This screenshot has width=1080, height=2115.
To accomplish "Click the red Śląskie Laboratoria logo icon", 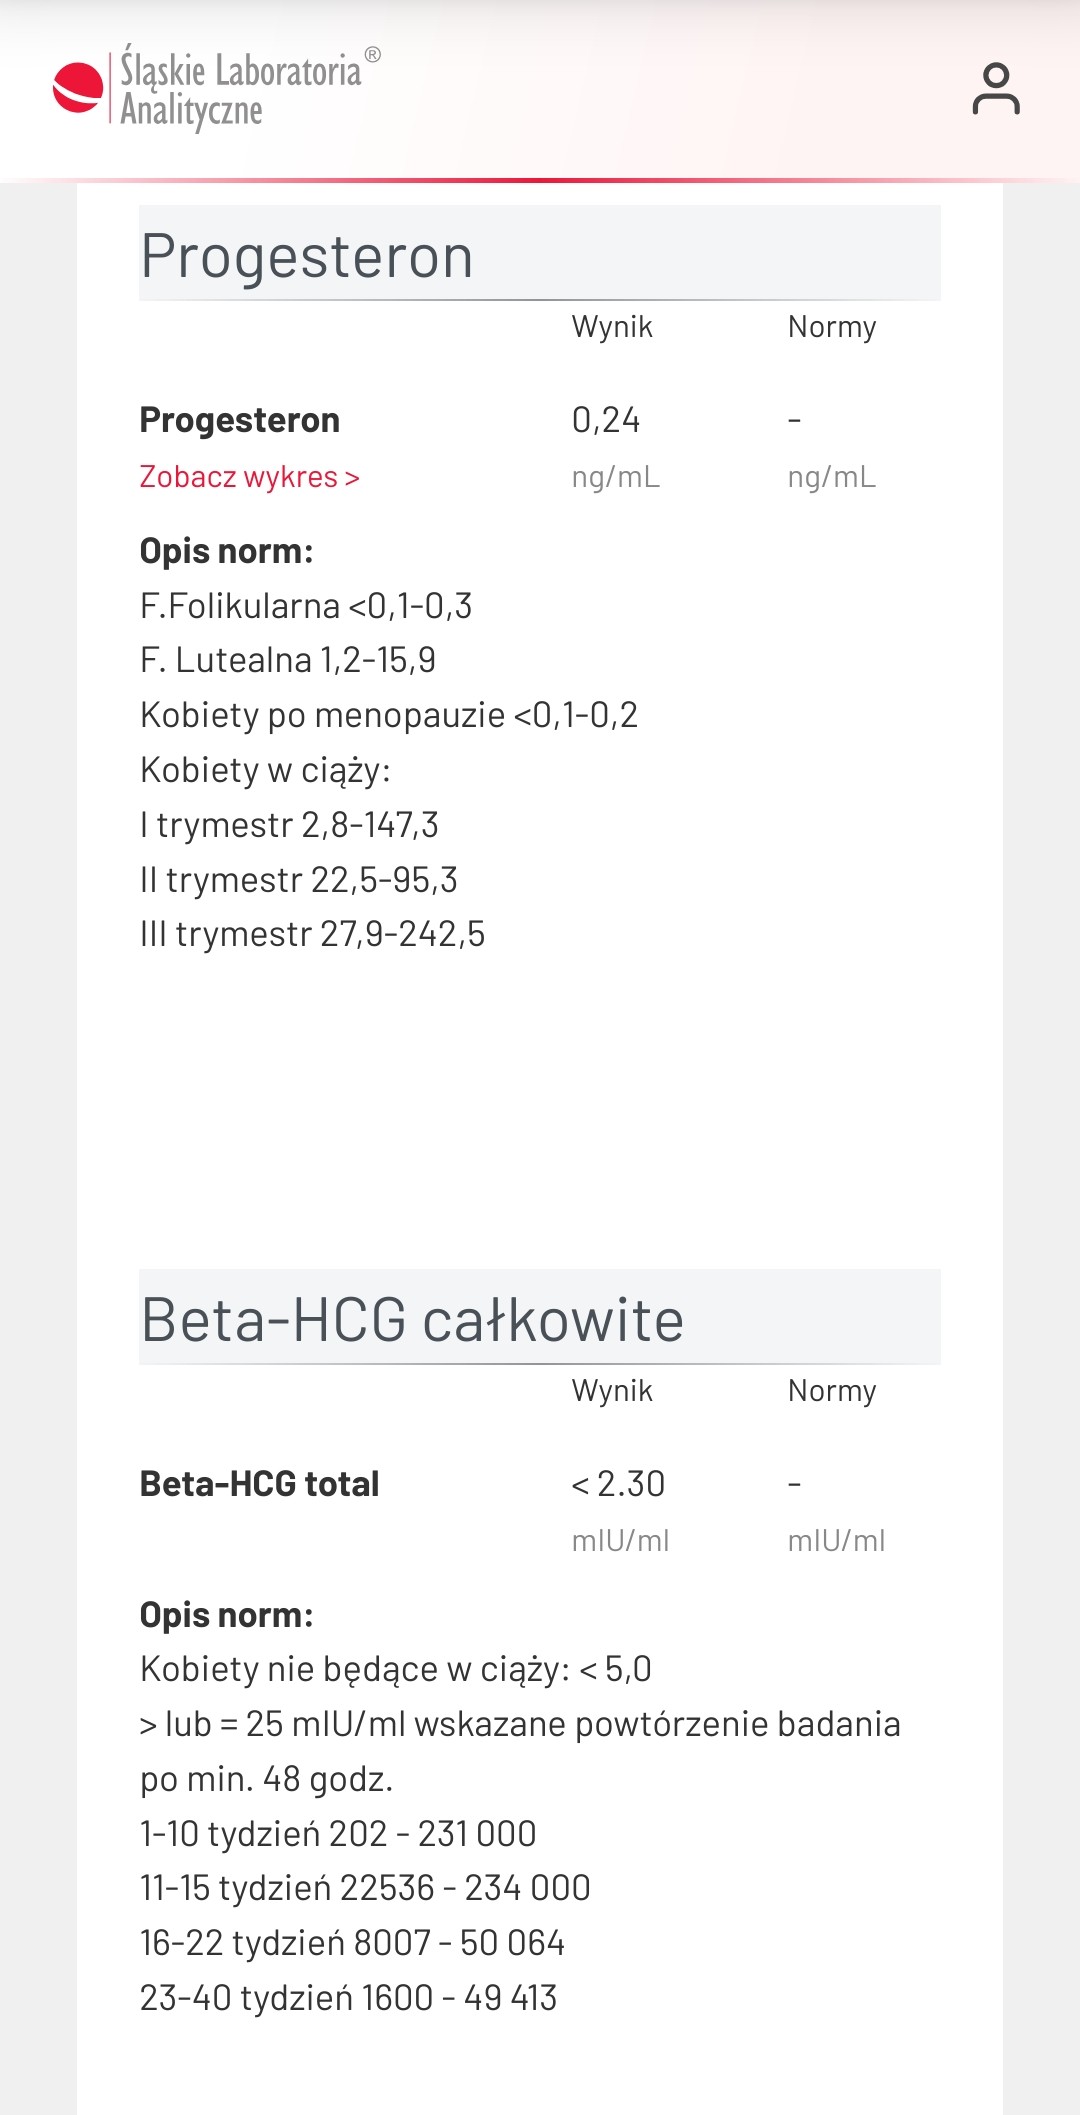I will click(77, 88).
